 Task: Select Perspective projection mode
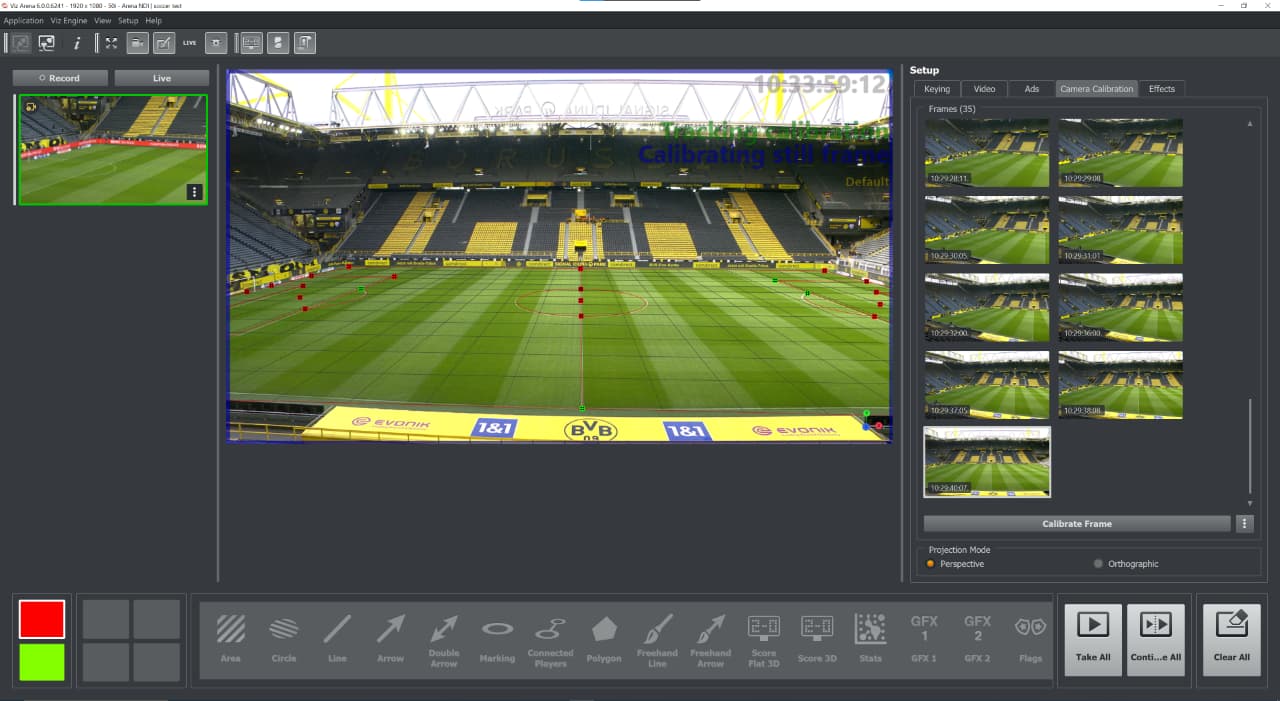pos(930,563)
